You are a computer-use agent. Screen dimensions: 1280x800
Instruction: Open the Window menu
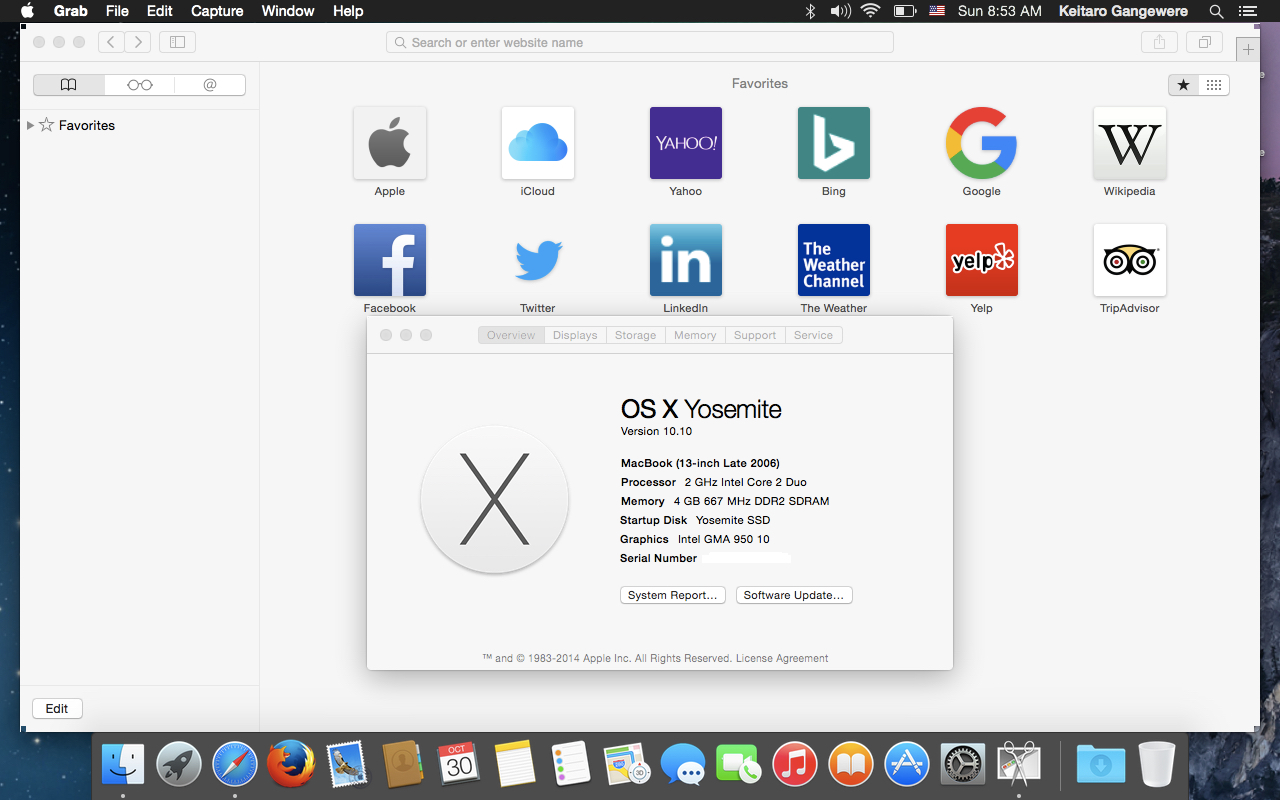(286, 11)
